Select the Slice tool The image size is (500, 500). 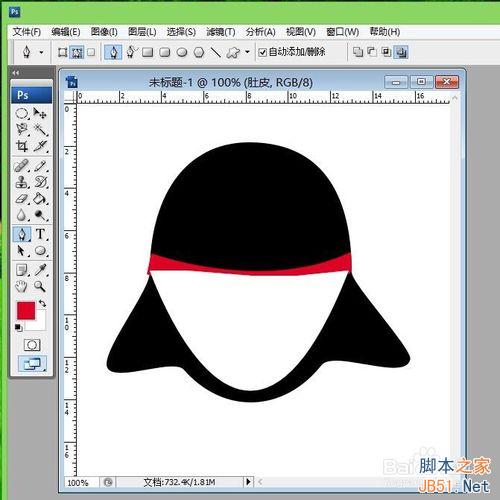(40, 146)
